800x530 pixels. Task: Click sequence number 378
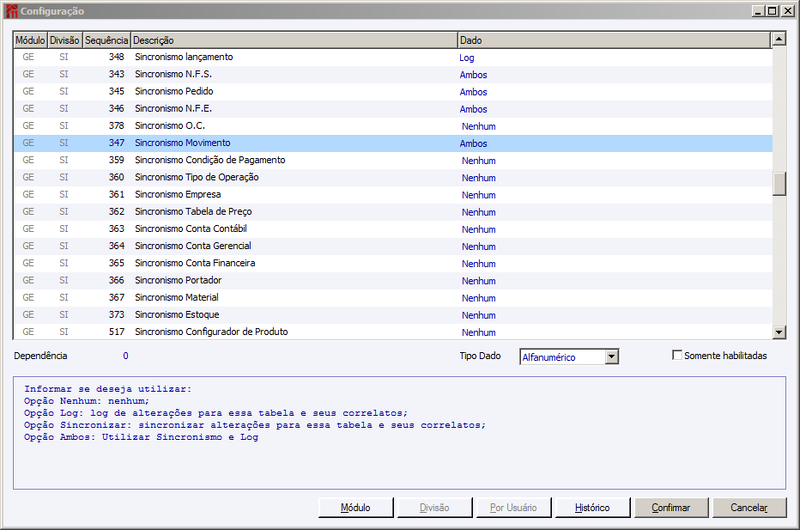click(x=116, y=126)
